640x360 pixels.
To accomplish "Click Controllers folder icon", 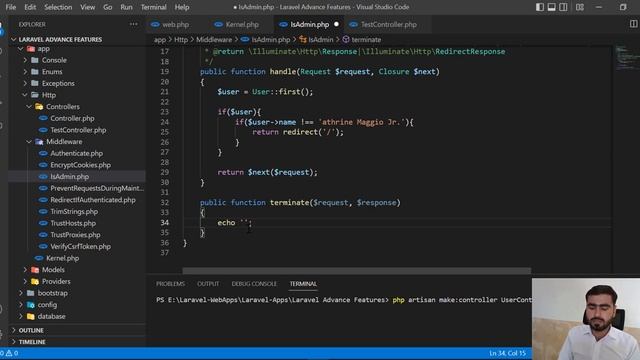I will [x=39, y=107].
